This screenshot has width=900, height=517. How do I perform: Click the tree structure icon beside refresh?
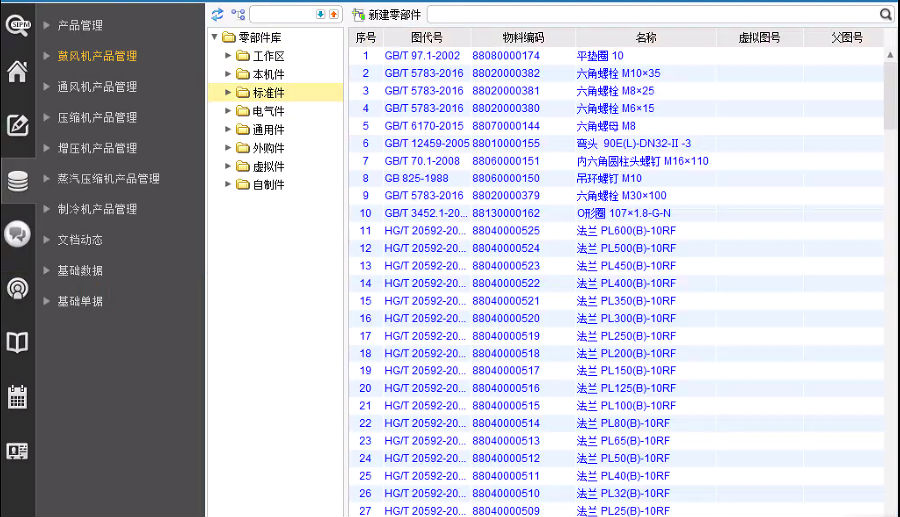(x=238, y=15)
